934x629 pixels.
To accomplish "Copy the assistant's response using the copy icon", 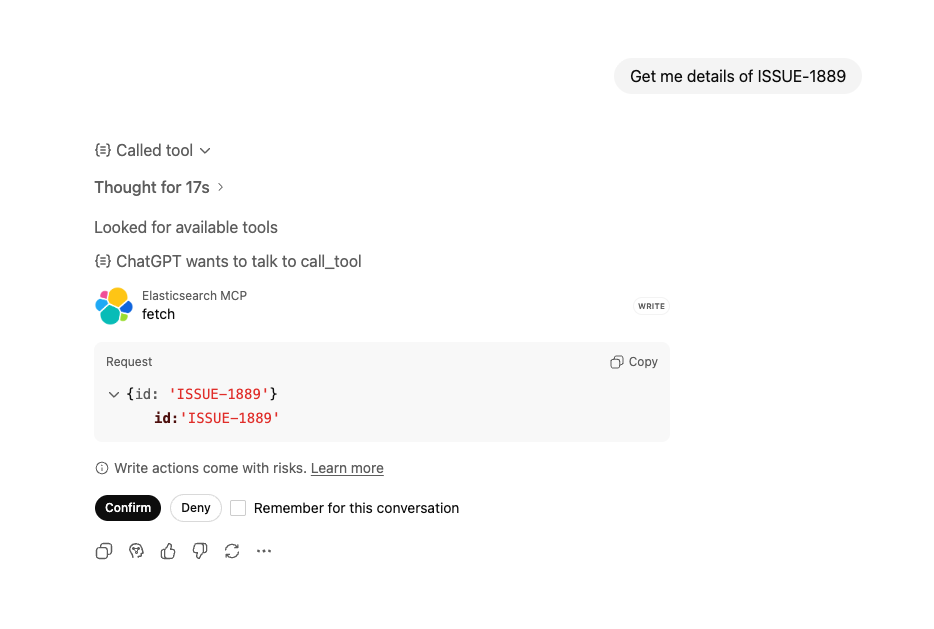I will pyautogui.click(x=103, y=551).
